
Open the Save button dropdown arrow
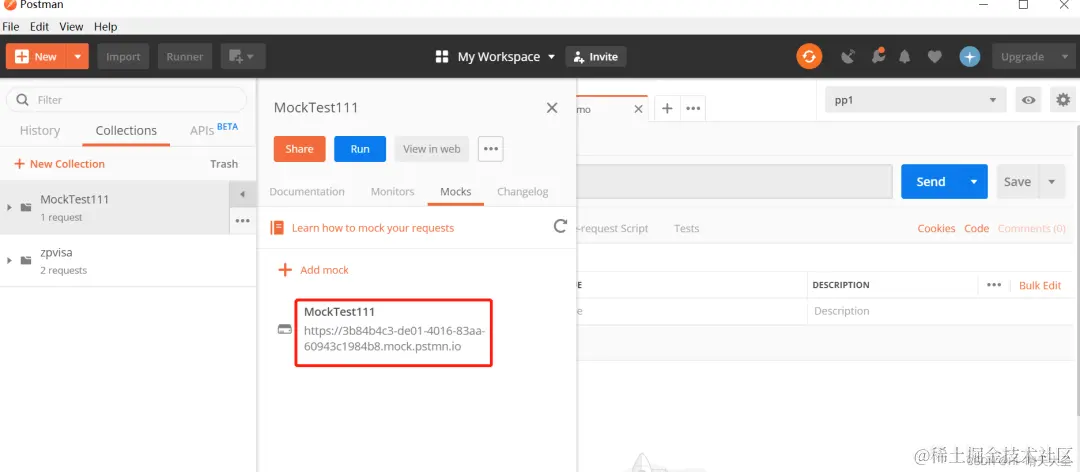coord(1051,182)
